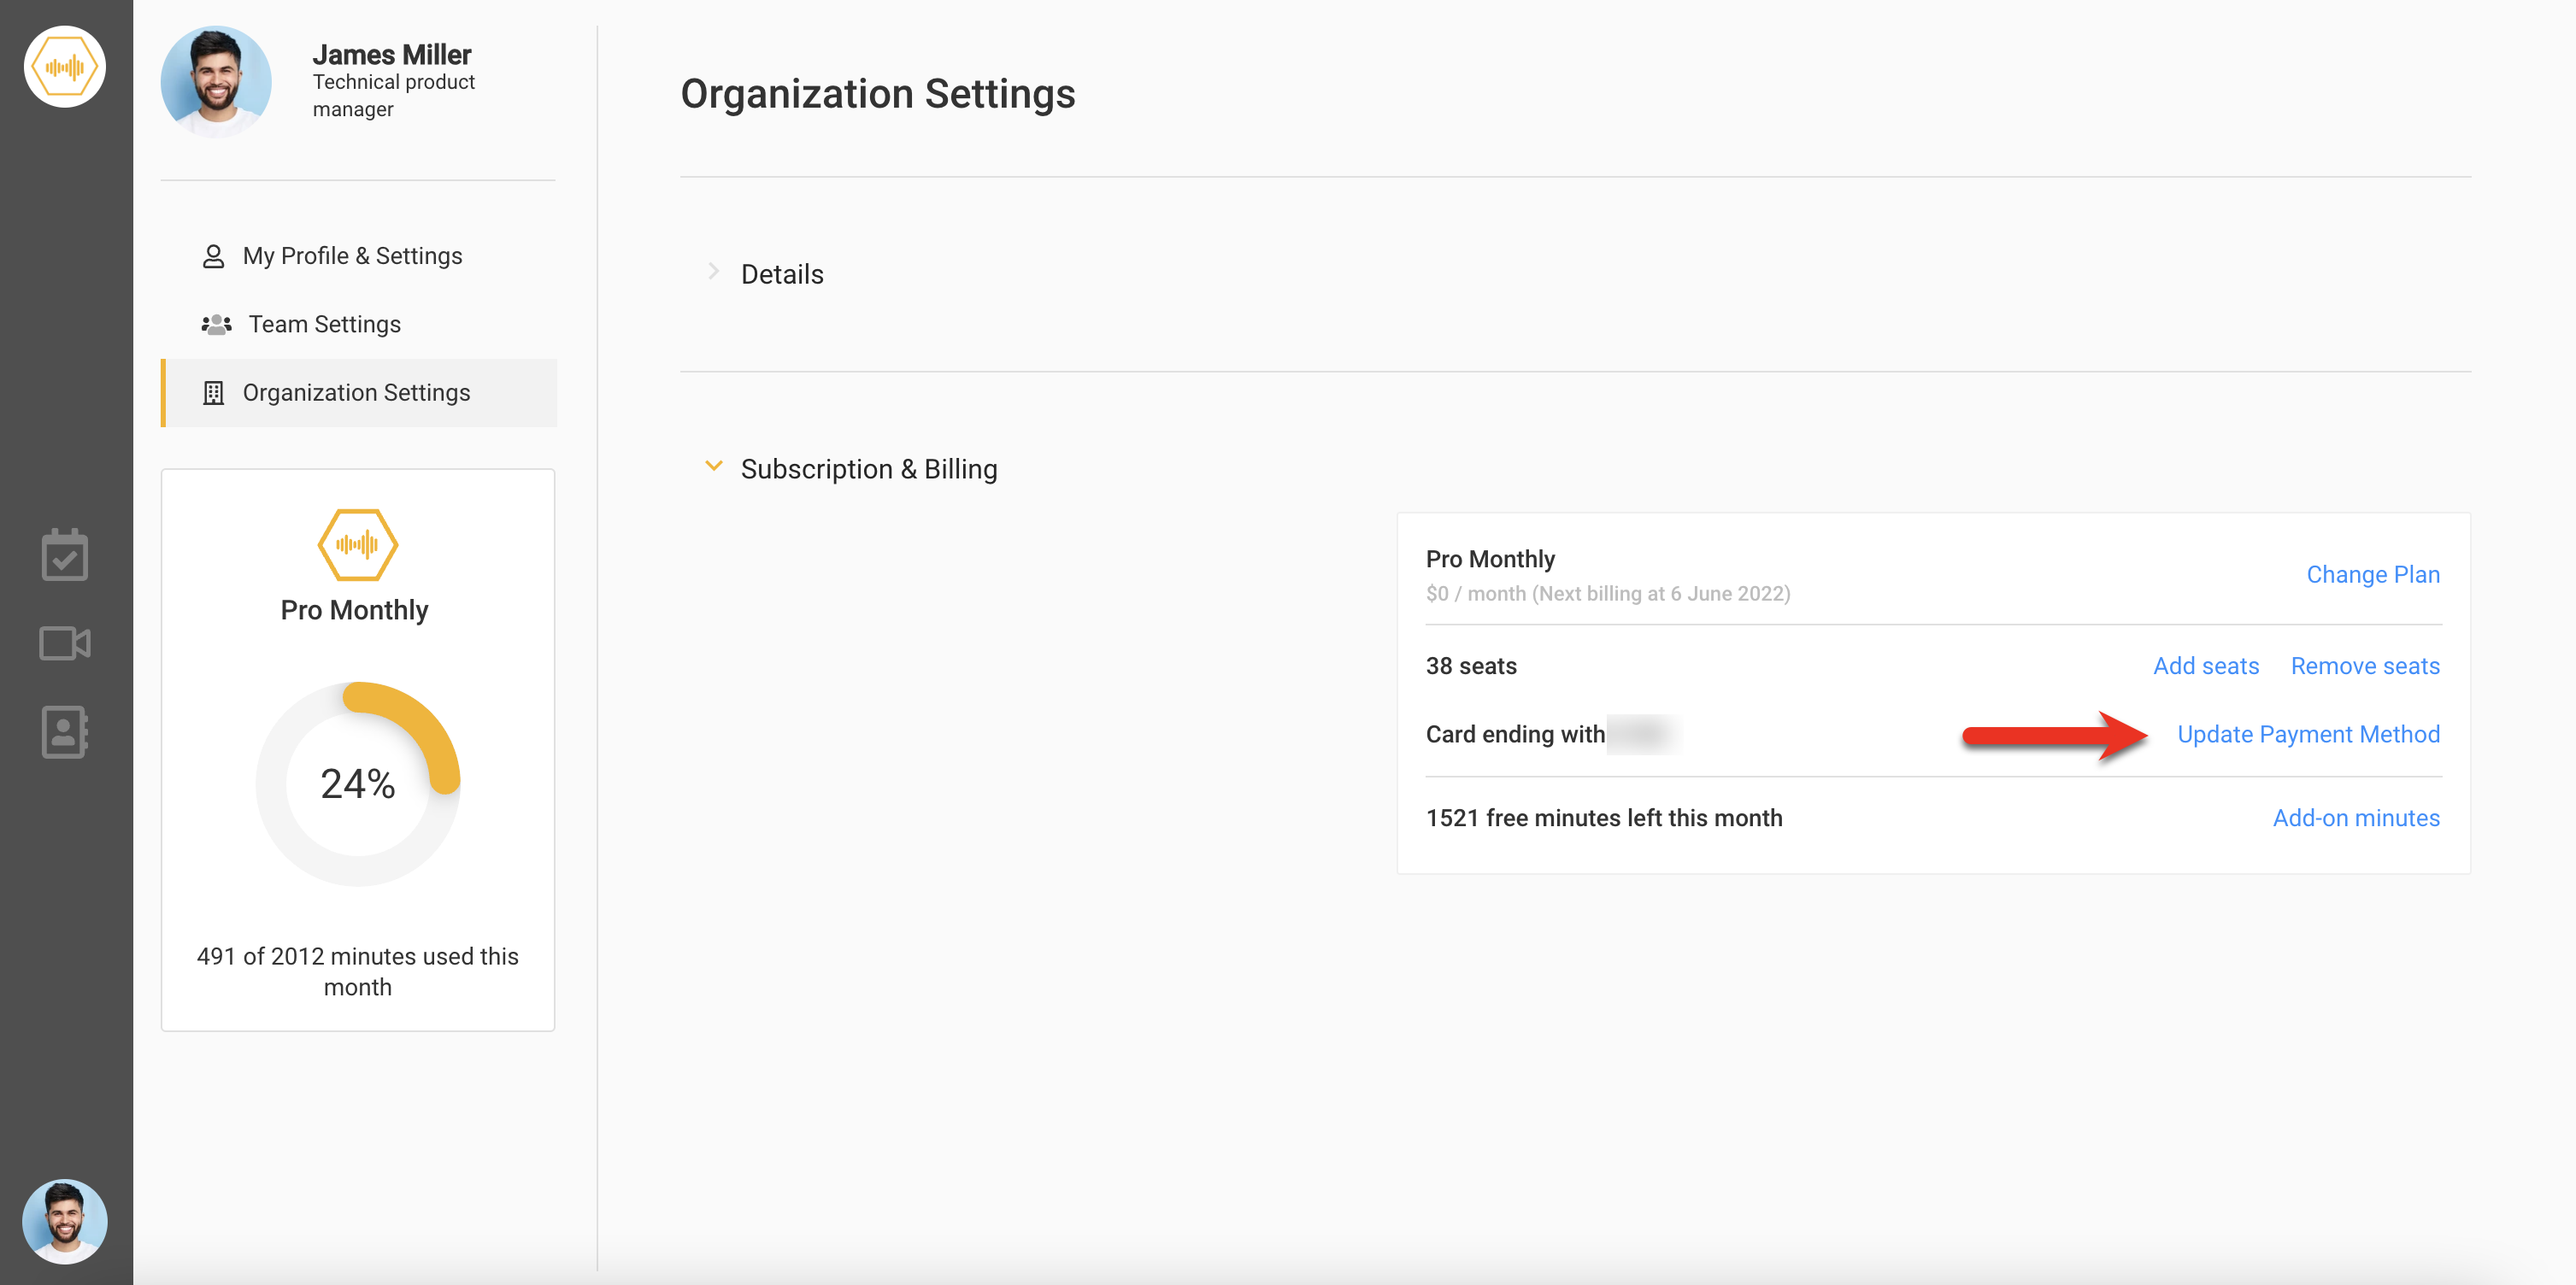The width and height of the screenshot is (2576, 1285).
Task: Click James Miller's profile photo at top
Action: (216, 80)
